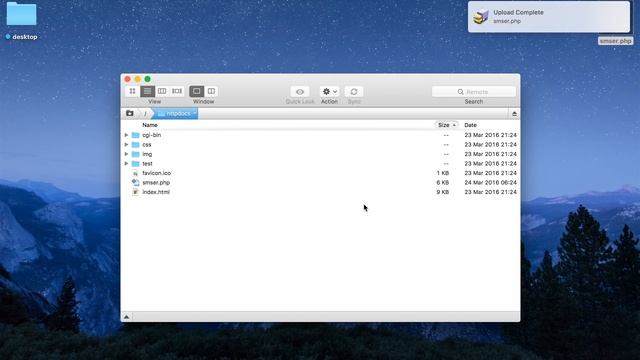Select the css folder icon
The height and width of the screenshot is (360, 640).
pyautogui.click(x=136, y=144)
